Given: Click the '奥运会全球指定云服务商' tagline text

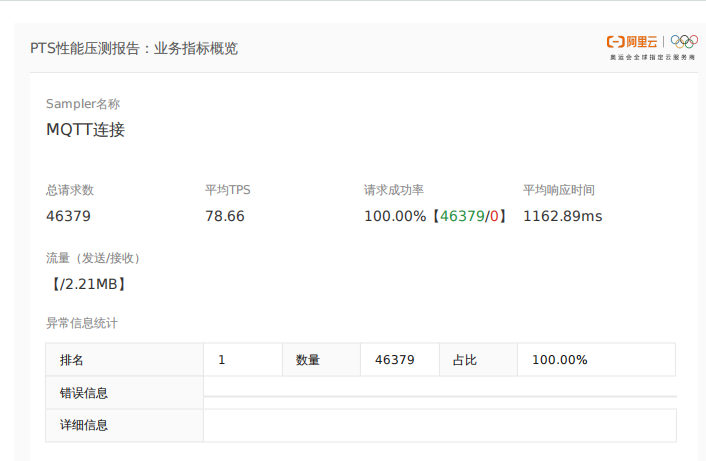Looking at the screenshot, I should tap(652, 57).
